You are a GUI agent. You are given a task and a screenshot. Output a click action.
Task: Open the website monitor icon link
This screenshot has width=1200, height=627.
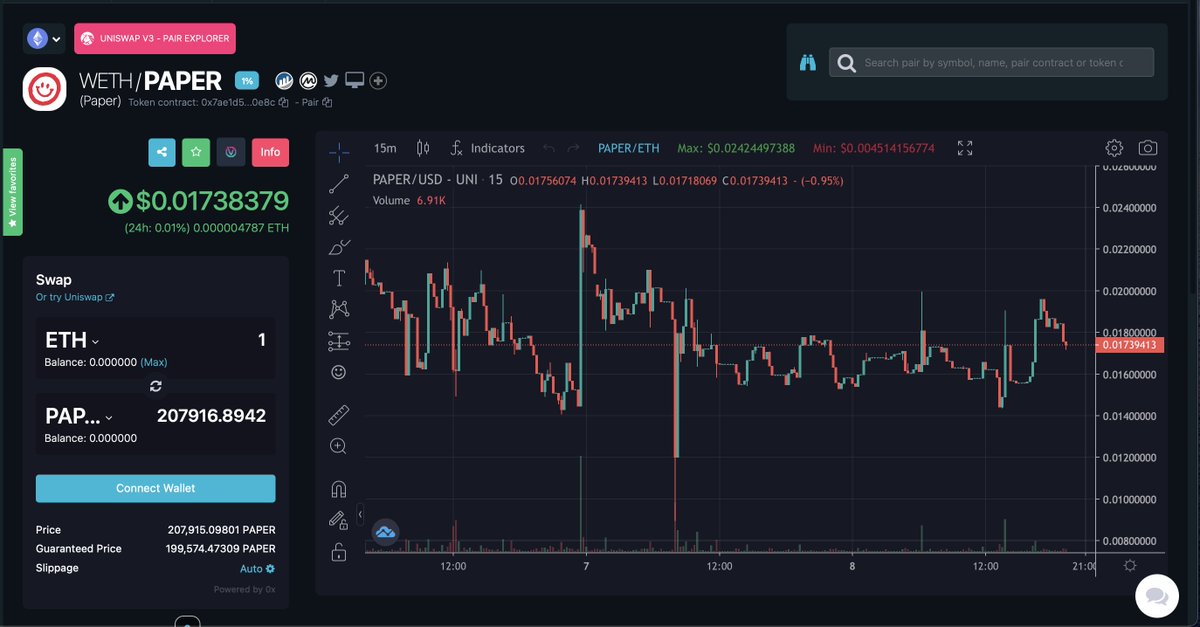coord(355,80)
